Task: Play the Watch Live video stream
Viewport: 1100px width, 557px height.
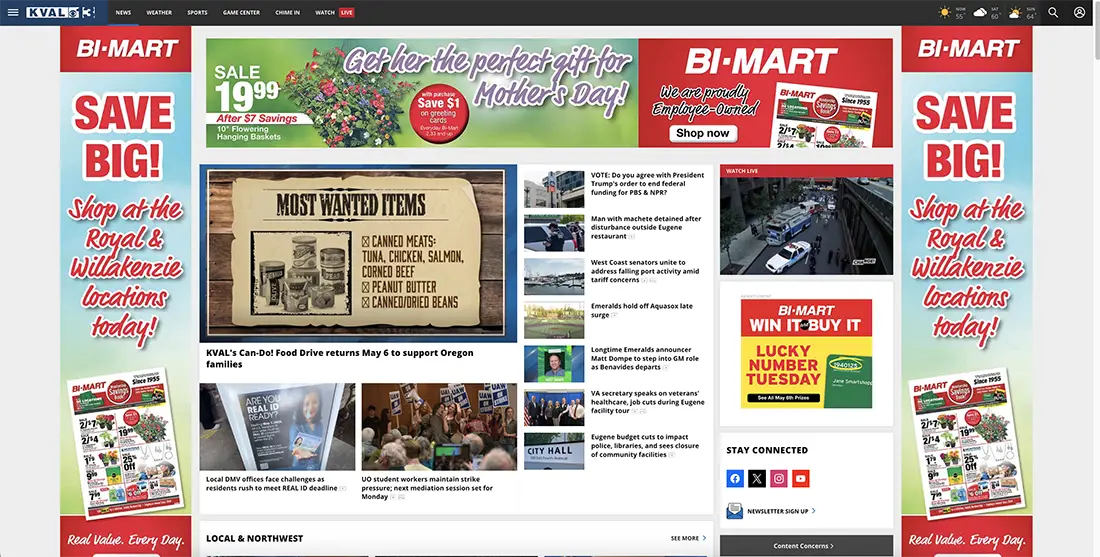Action: point(806,226)
